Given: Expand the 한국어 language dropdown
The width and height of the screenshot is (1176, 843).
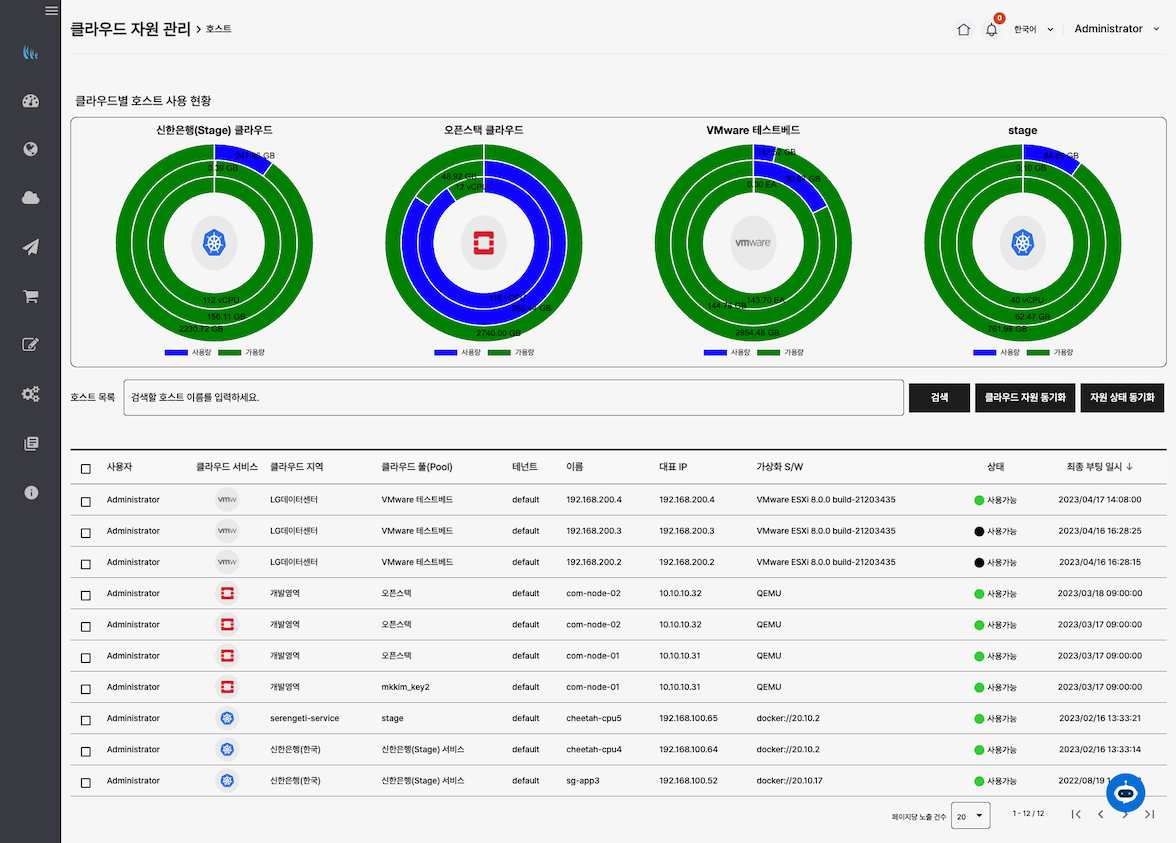Looking at the screenshot, I should point(1034,30).
